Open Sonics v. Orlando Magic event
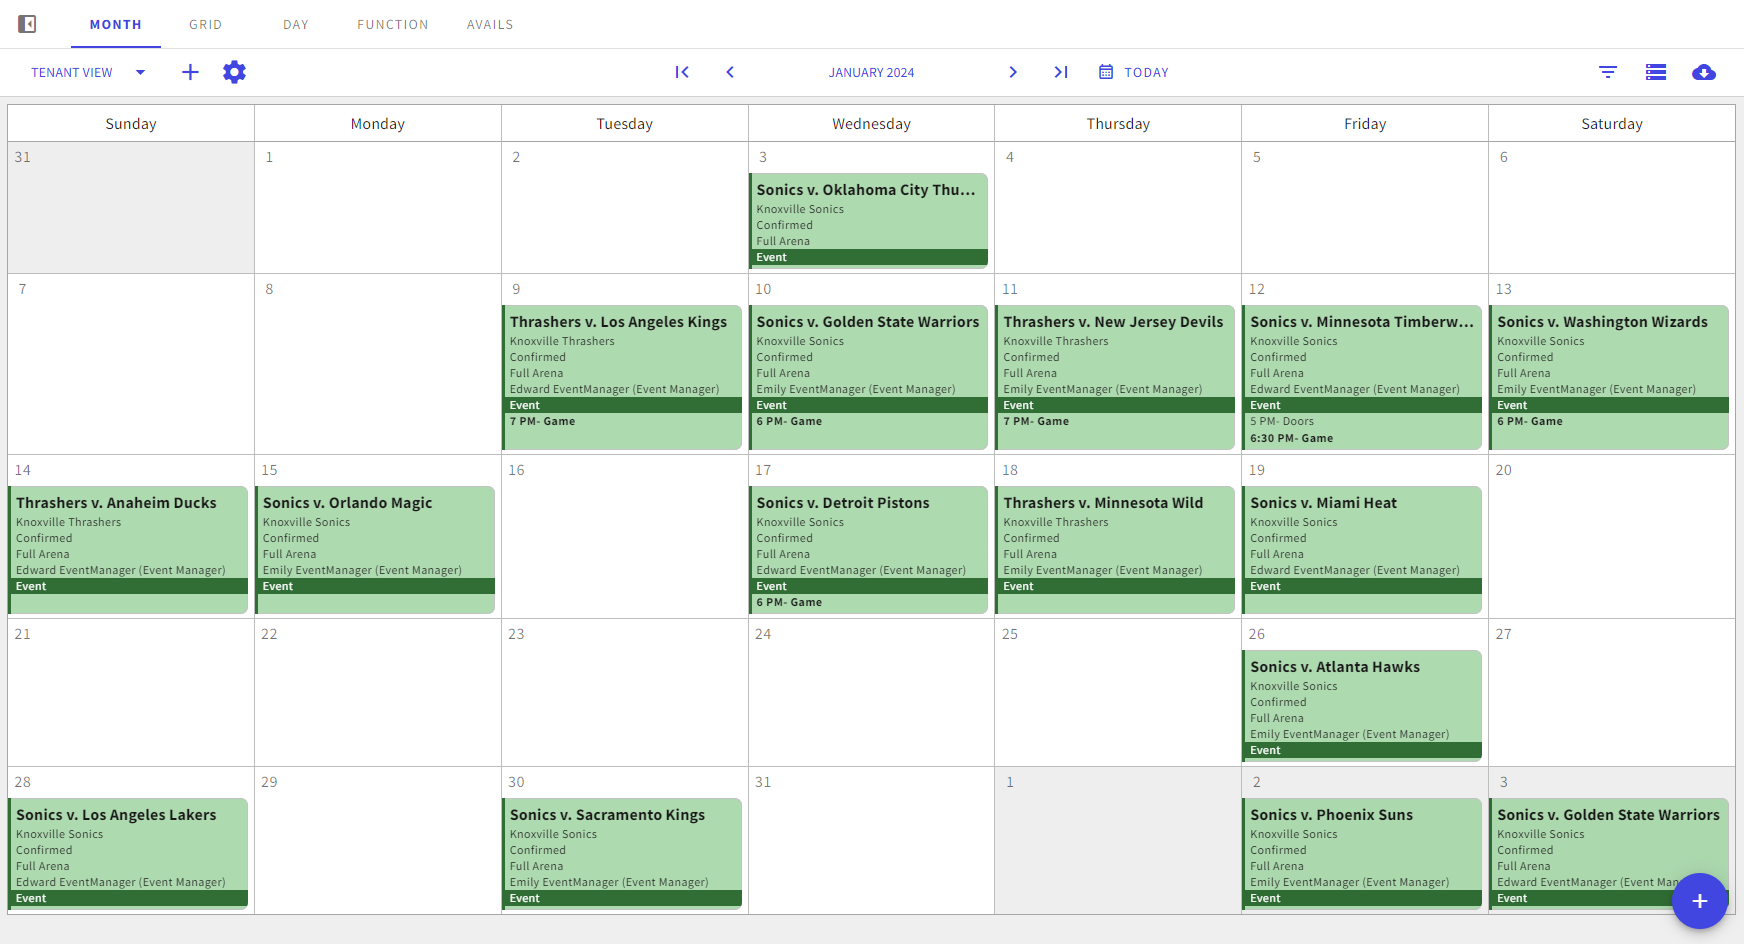The image size is (1744, 946). 375,549
